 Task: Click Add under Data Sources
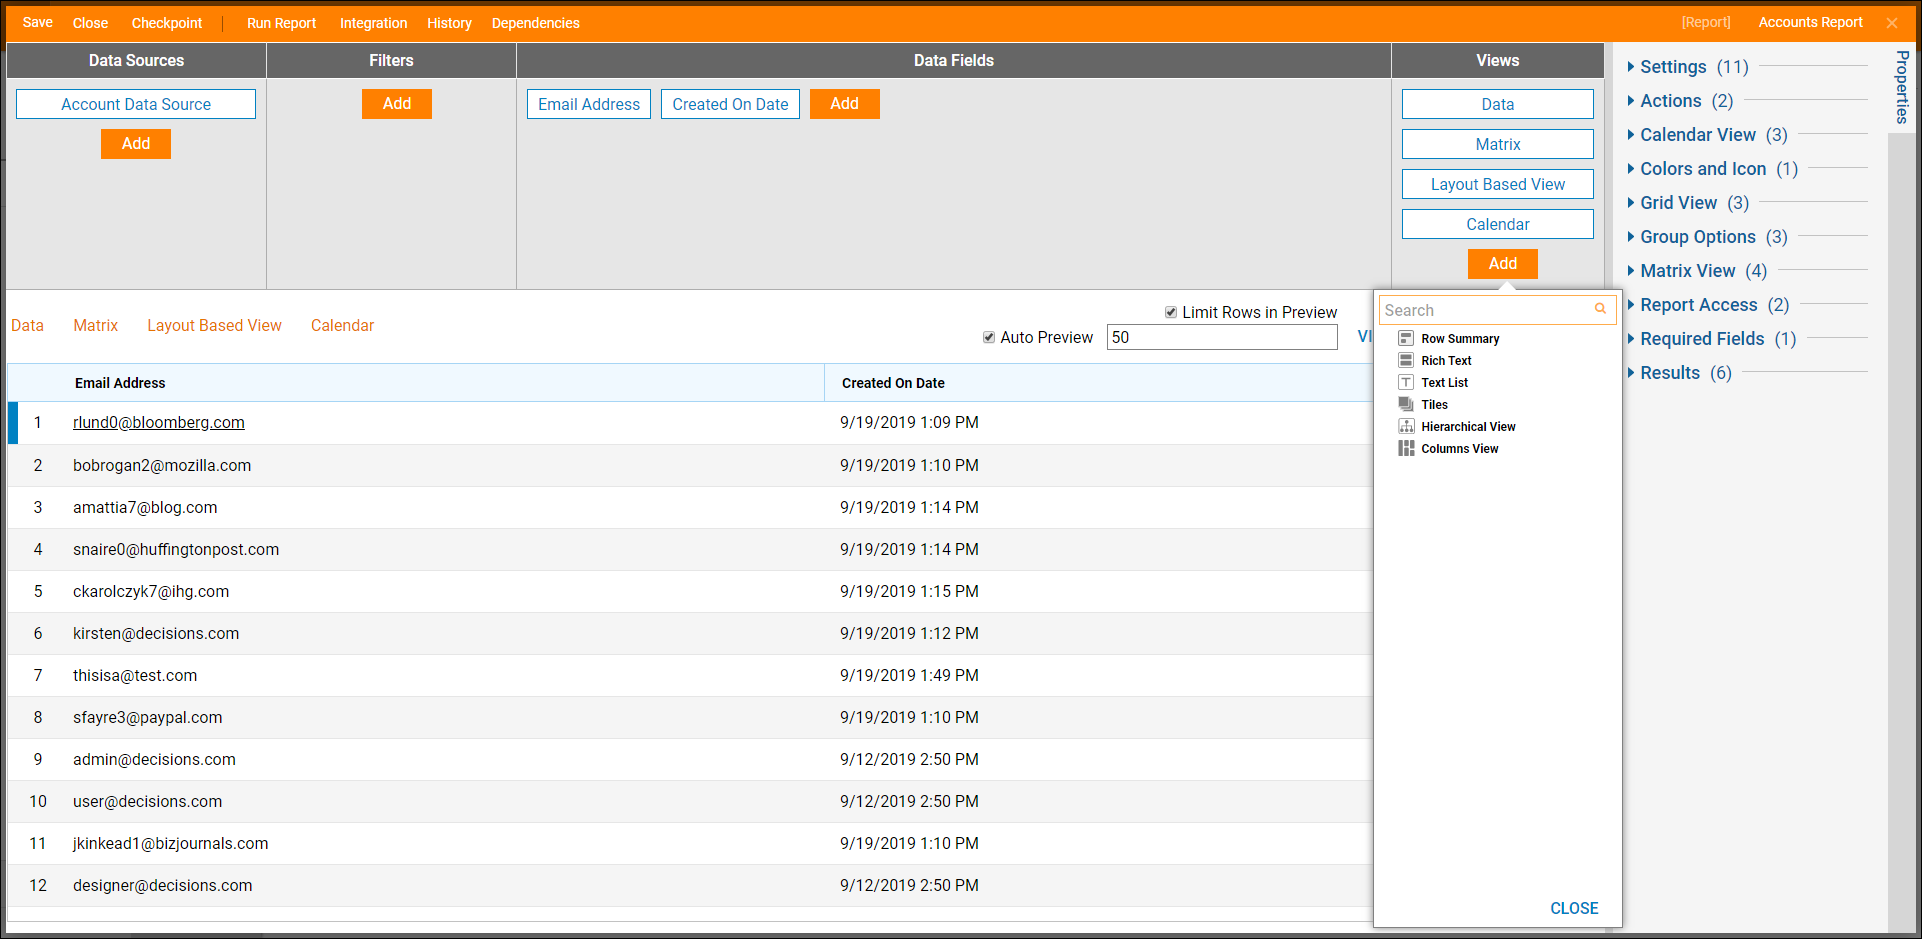coord(136,144)
